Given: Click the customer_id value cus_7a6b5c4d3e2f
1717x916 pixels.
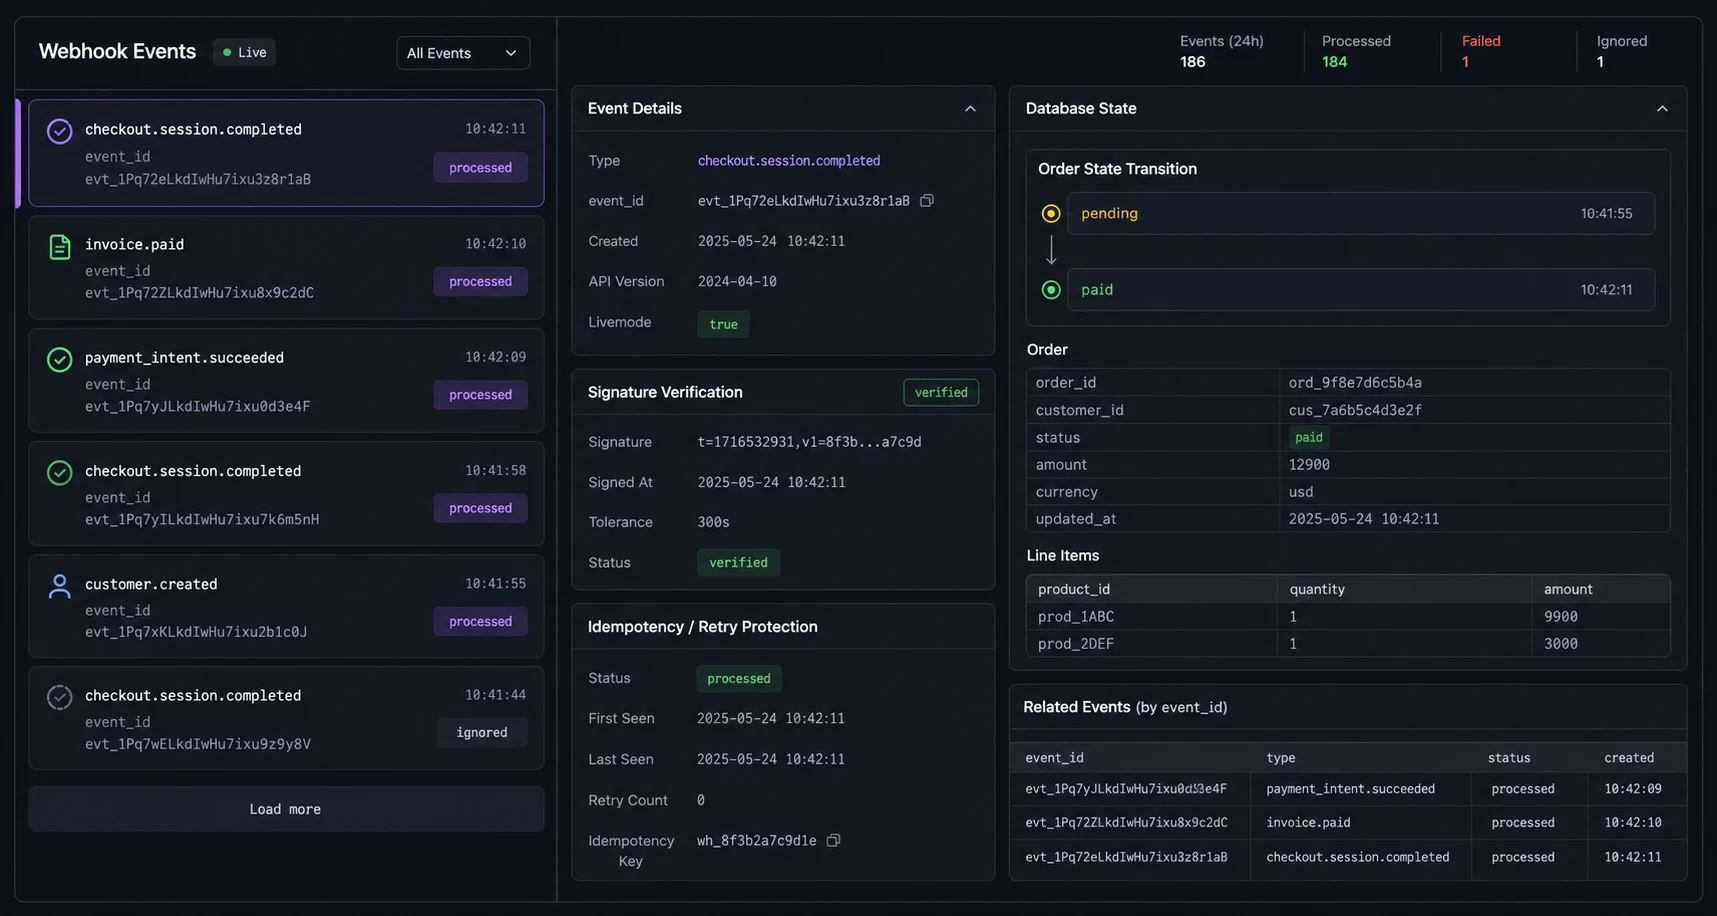Looking at the screenshot, I should coord(1354,410).
